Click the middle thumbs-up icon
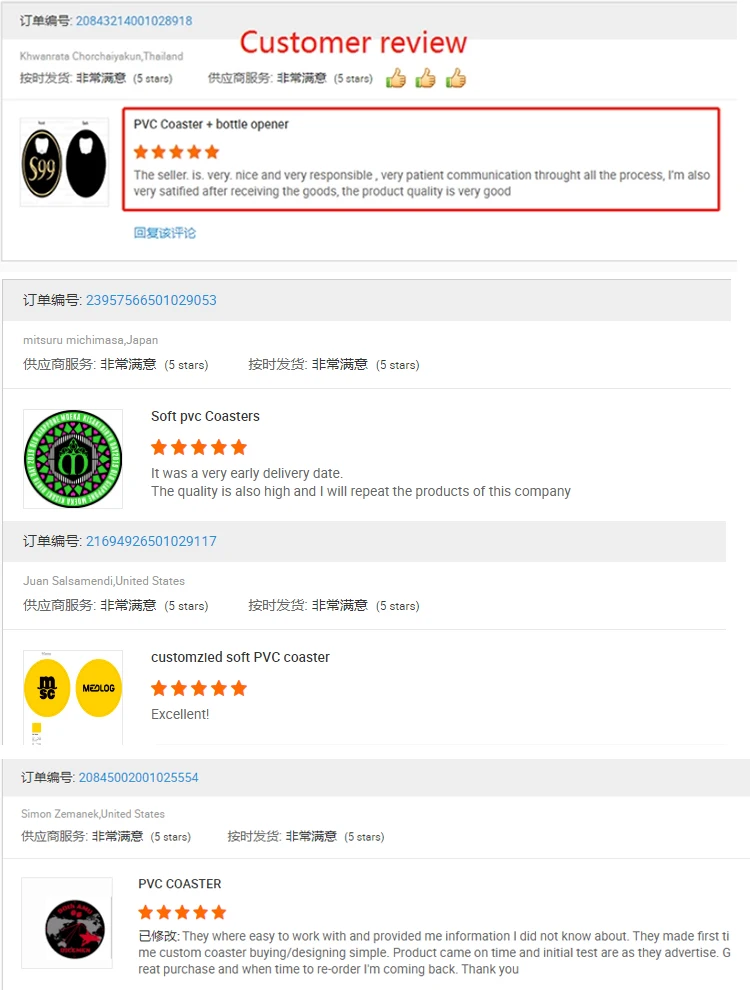 pyautogui.click(x=426, y=78)
